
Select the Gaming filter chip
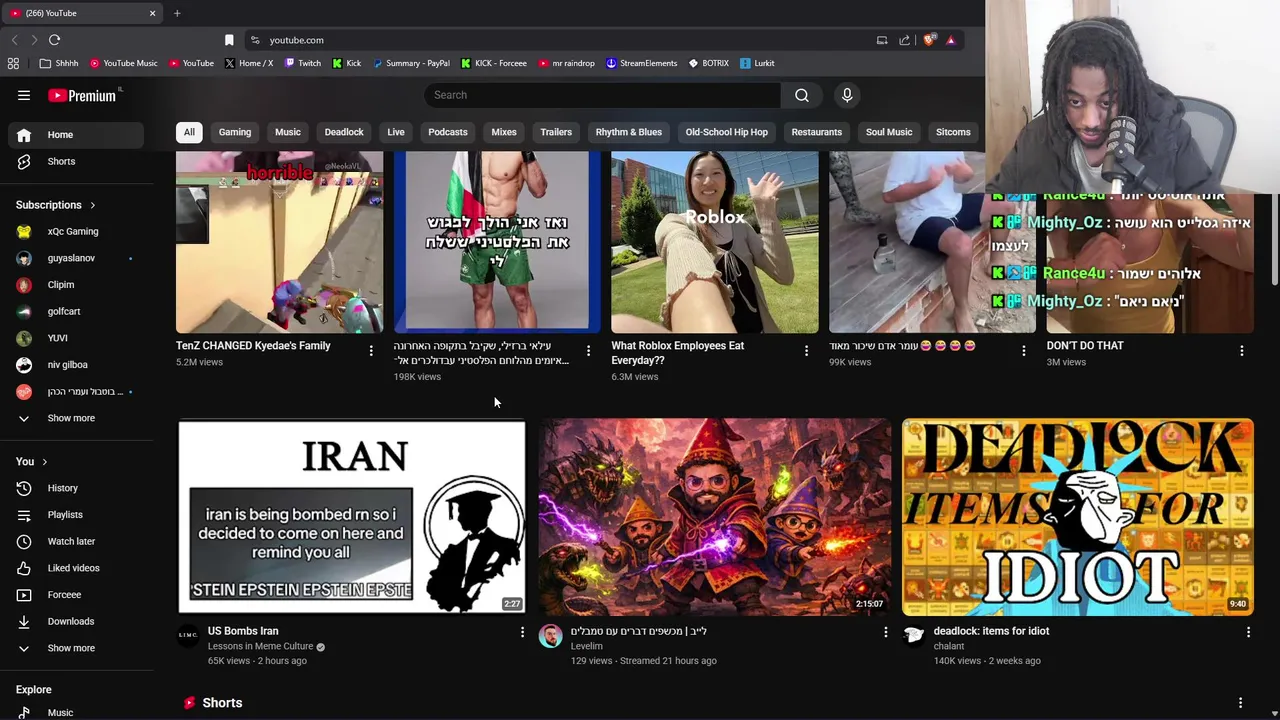235,132
